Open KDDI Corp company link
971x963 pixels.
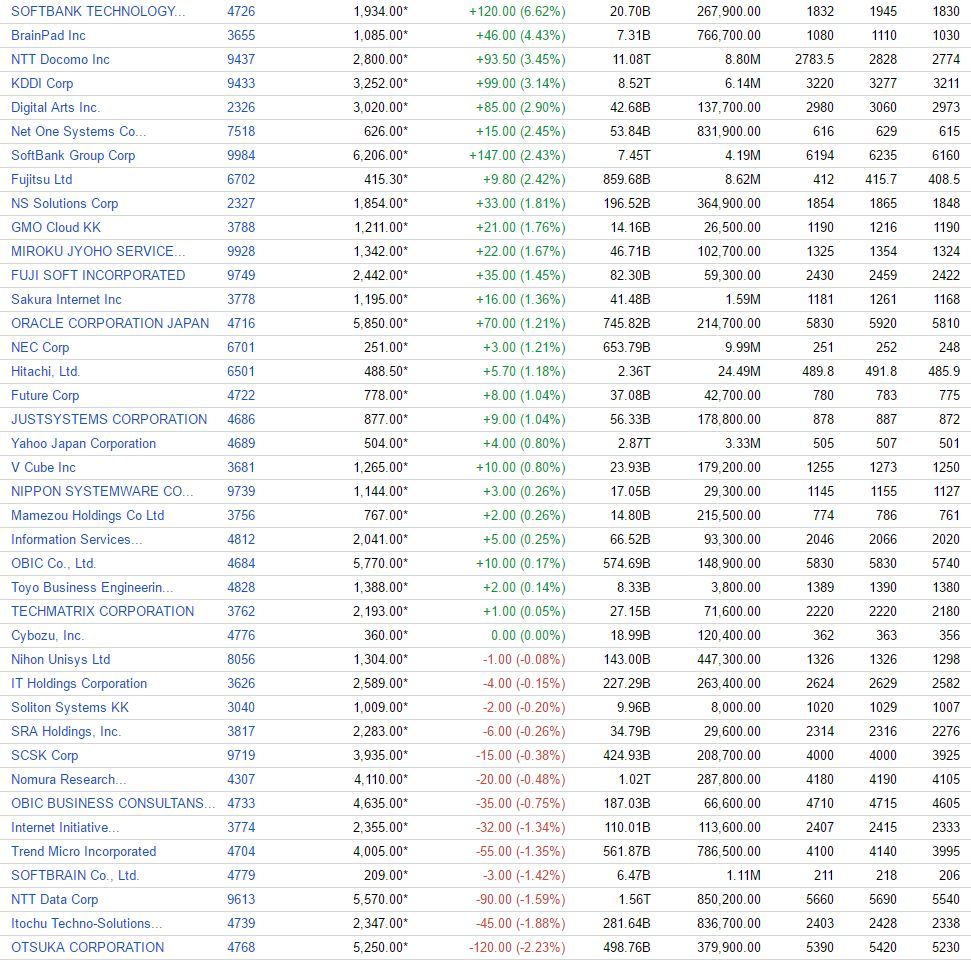click(x=42, y=84)
